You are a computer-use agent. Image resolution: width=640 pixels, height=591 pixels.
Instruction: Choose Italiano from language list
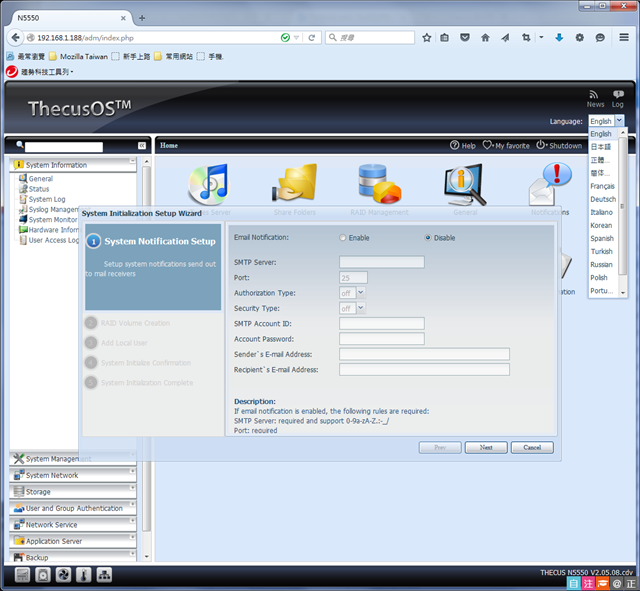[601, 212]
